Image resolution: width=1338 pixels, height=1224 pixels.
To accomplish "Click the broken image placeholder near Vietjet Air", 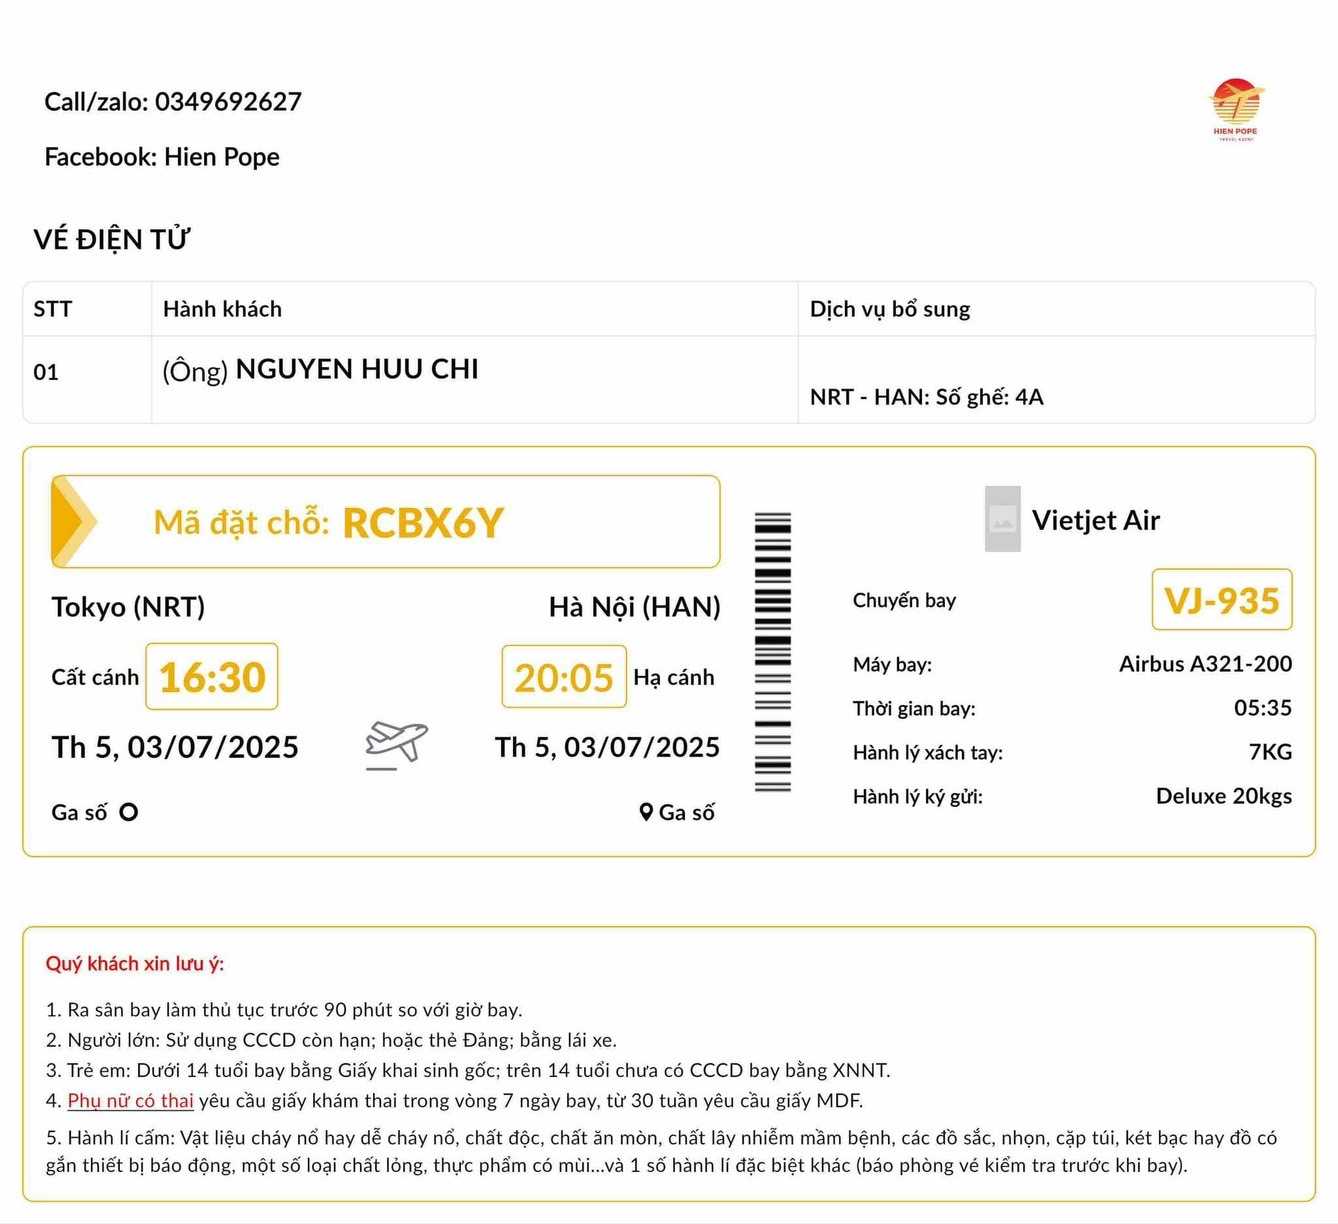I will [1002, 519].
